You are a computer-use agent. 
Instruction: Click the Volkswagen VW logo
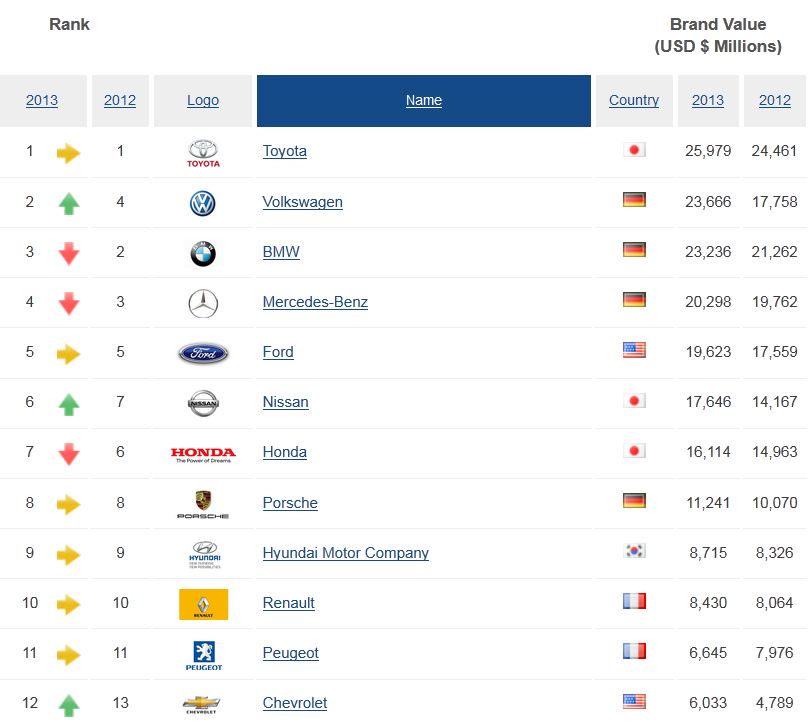(202, 202)
